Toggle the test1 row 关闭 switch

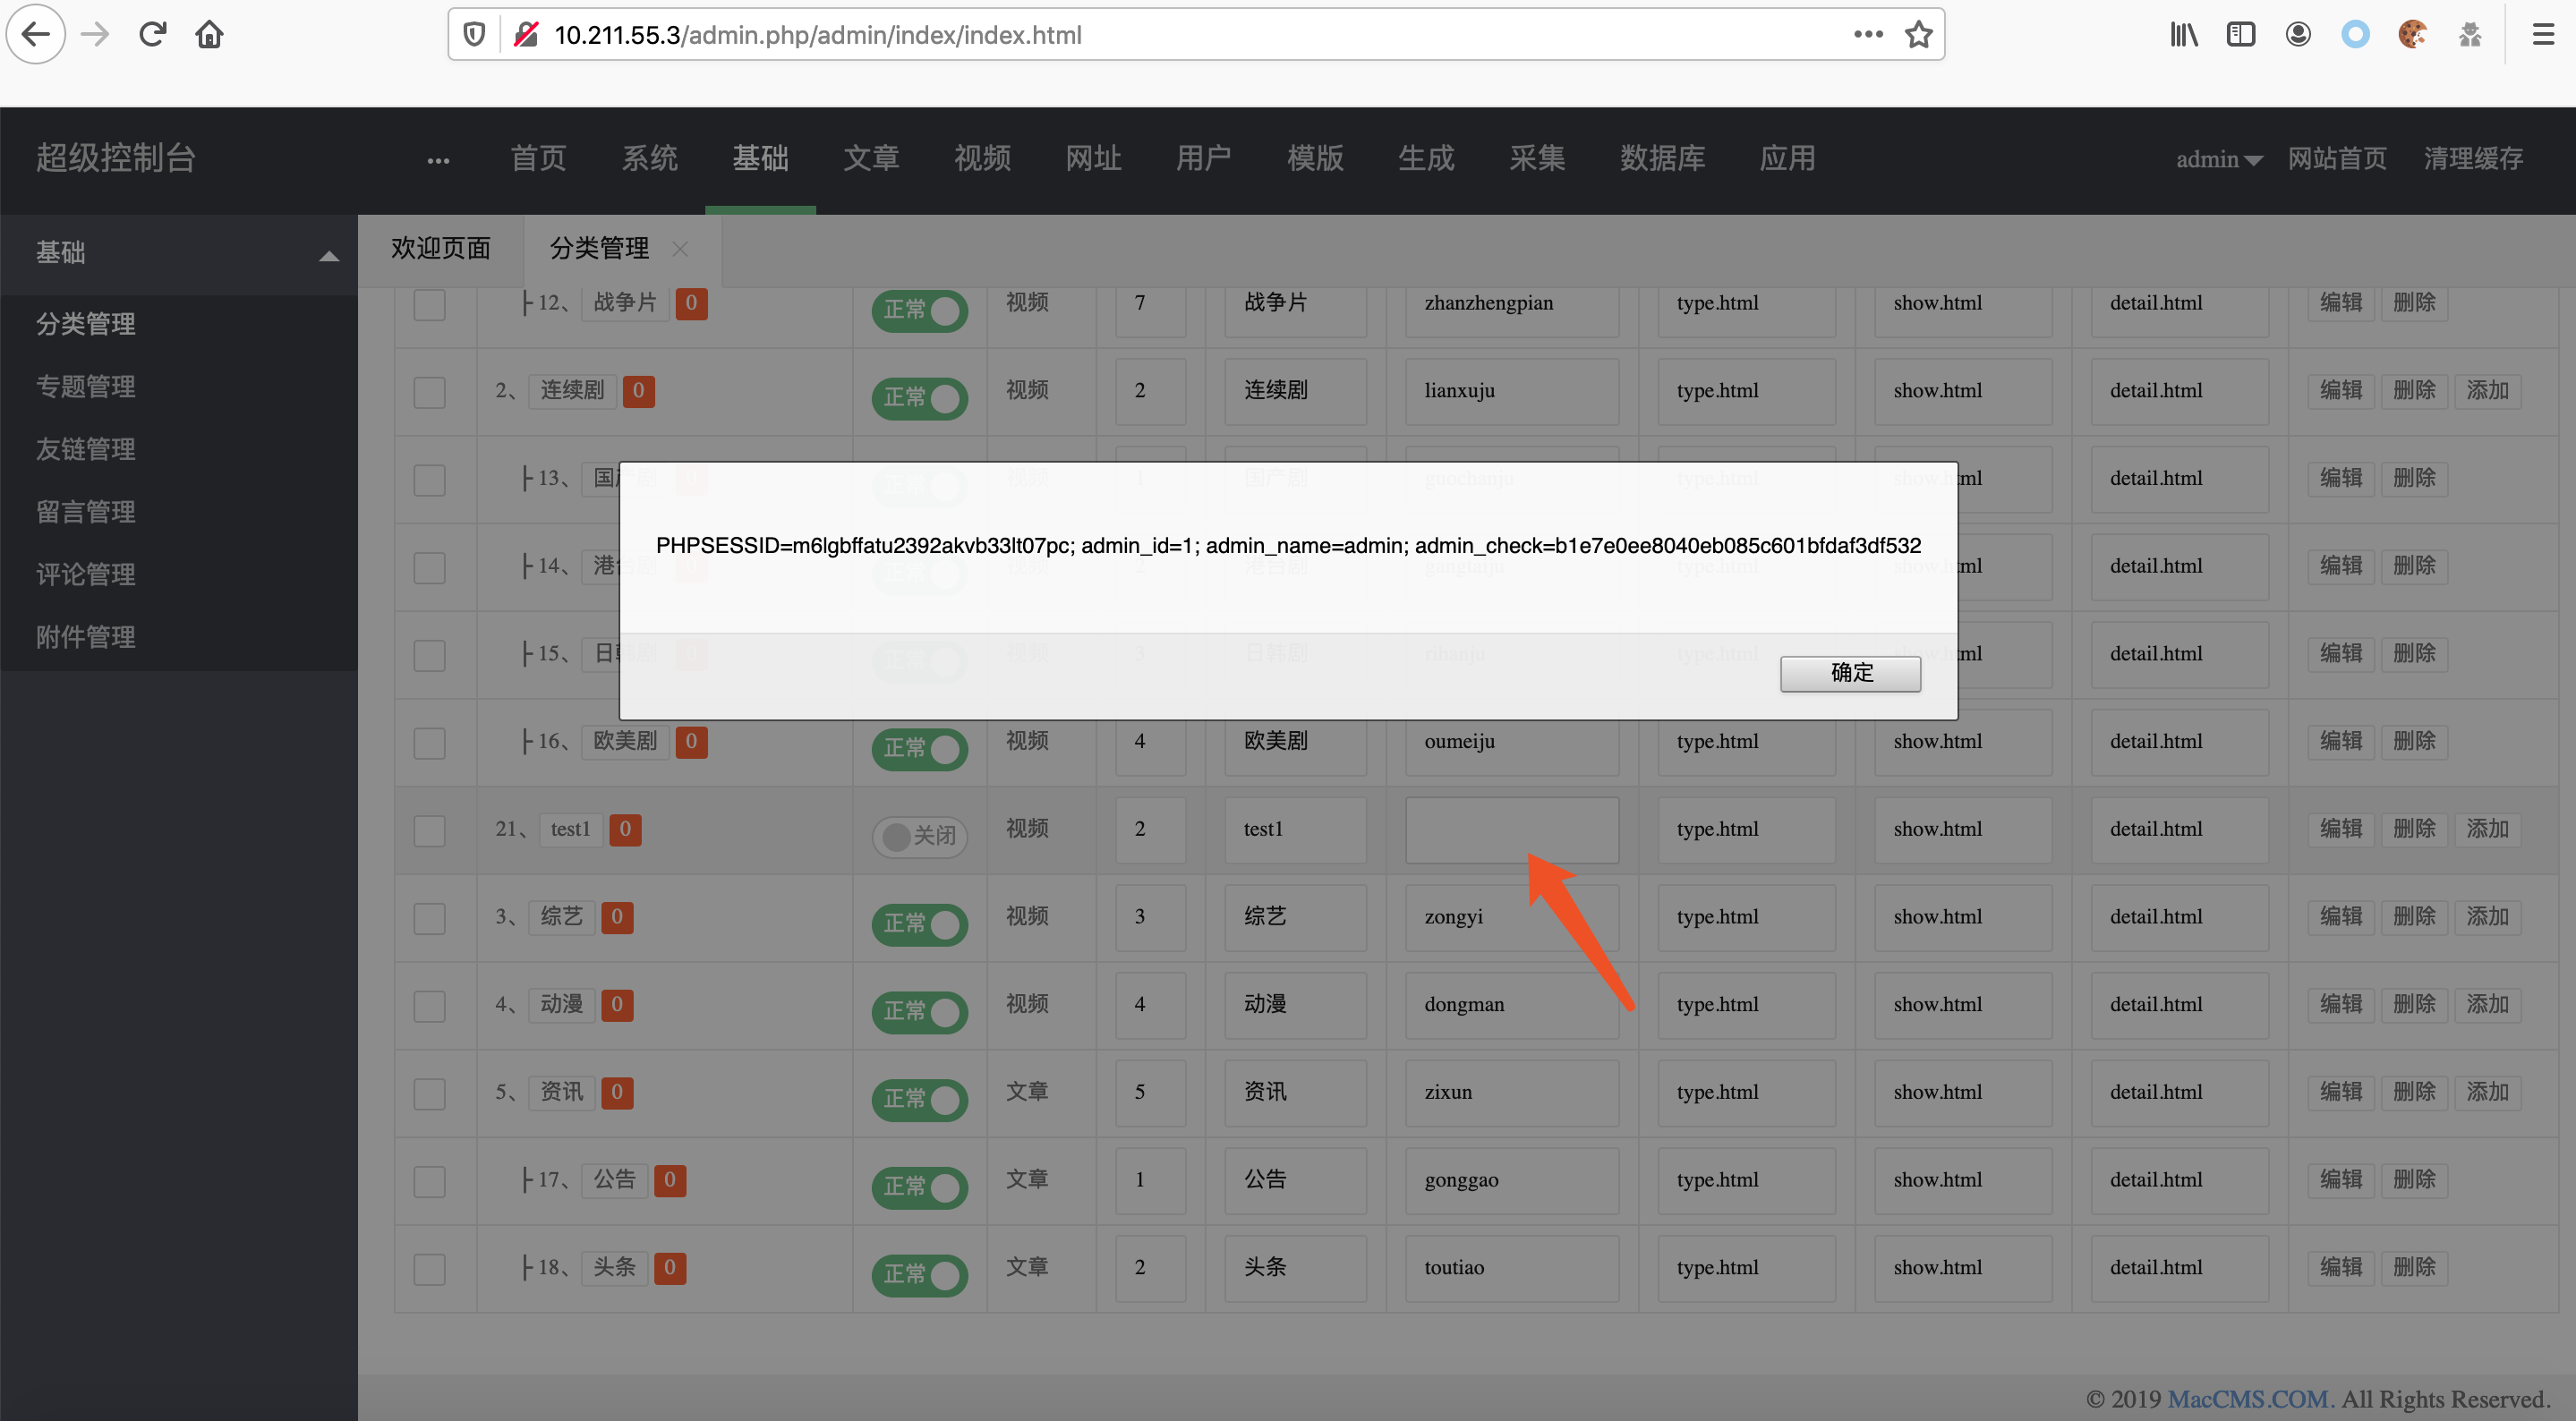pos(919,835)
